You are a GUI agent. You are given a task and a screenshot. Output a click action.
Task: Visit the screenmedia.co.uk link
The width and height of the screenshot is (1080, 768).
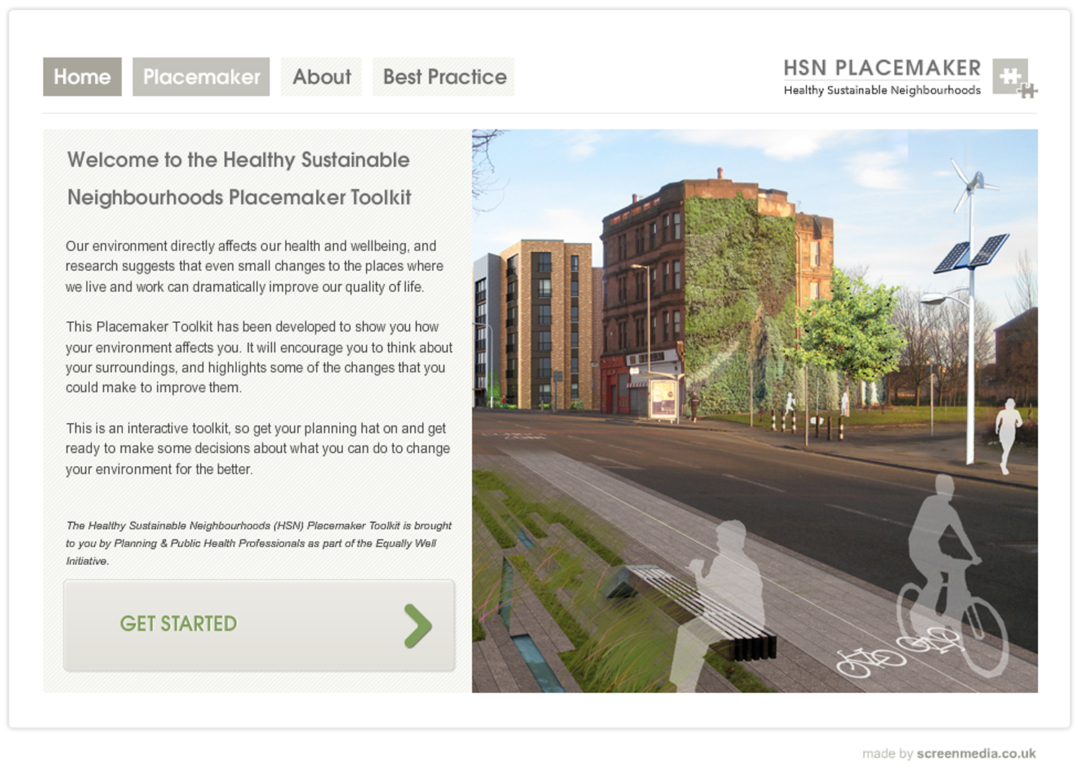pos(976,754)
